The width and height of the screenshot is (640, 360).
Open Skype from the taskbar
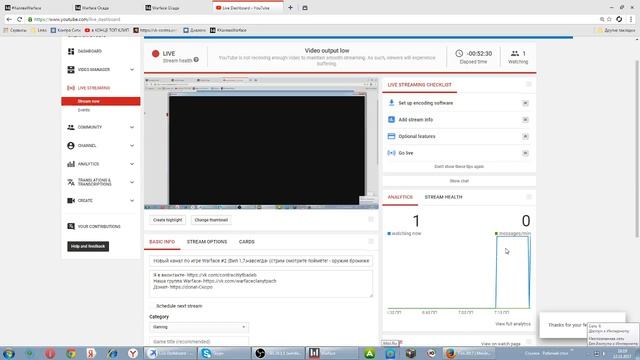coord(224,353)
